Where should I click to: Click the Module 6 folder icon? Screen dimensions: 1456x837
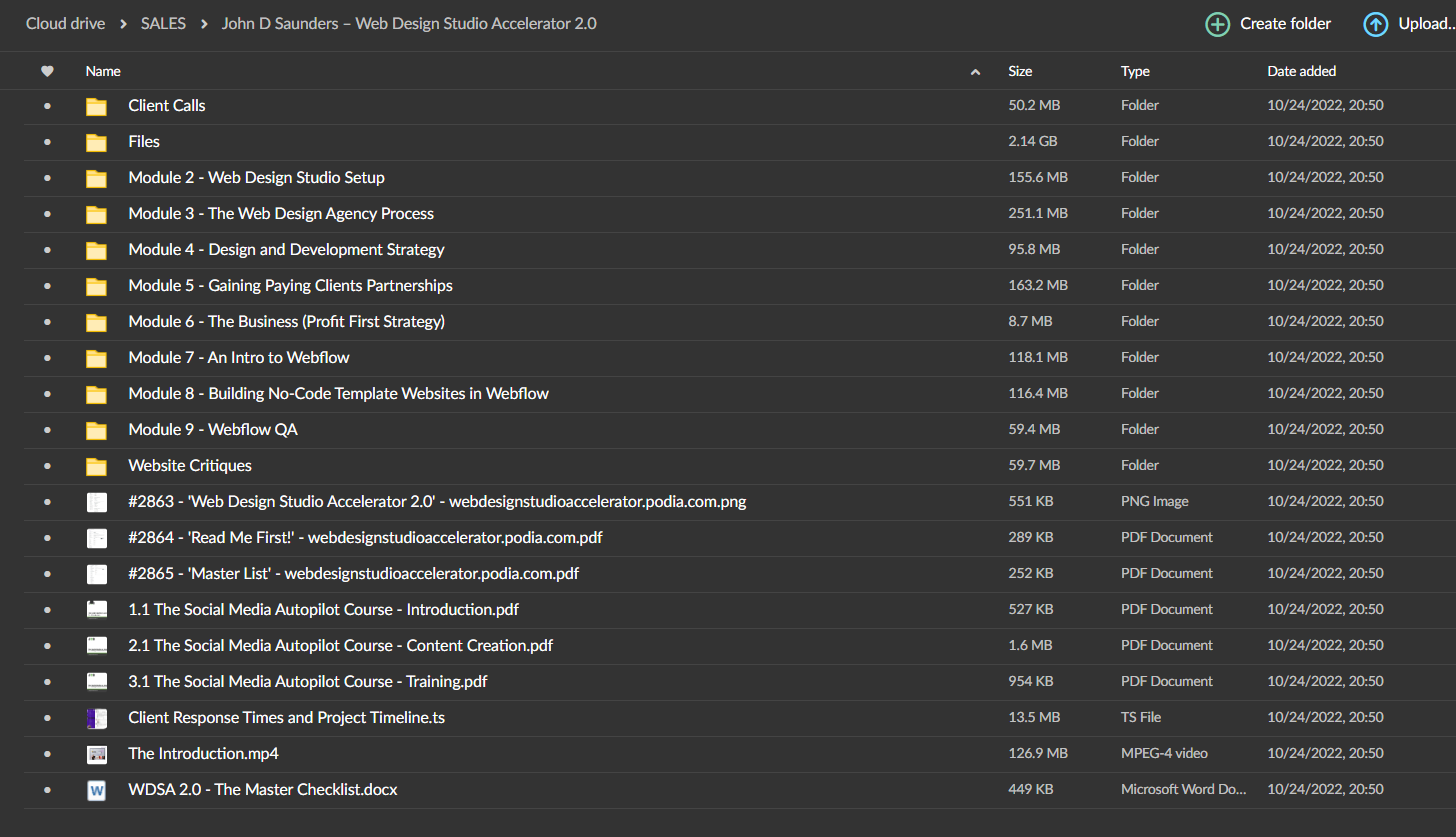point(96,322)
